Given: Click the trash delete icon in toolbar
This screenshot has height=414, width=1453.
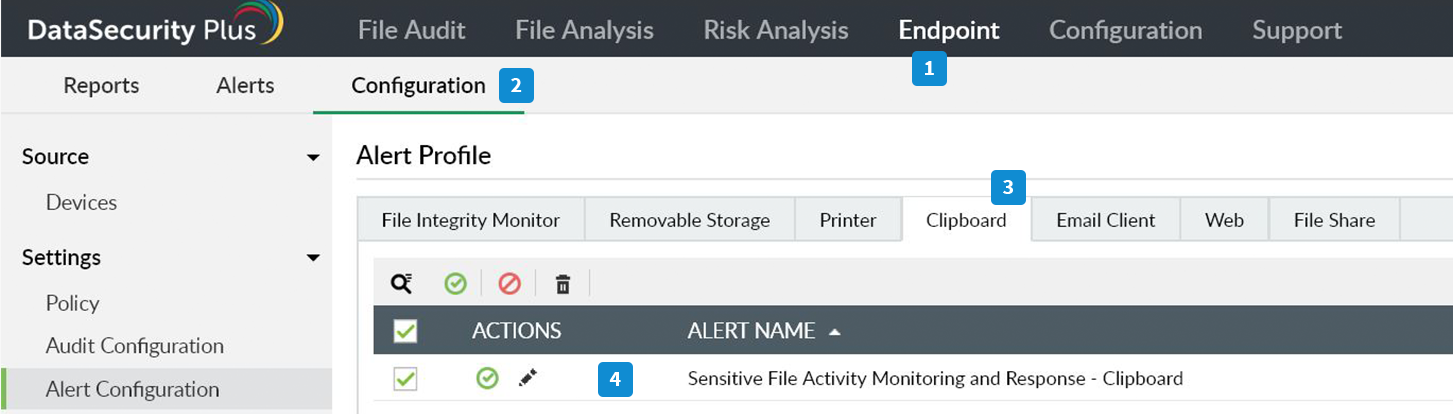Looking at the screenshot, I should tap(563, 285).
